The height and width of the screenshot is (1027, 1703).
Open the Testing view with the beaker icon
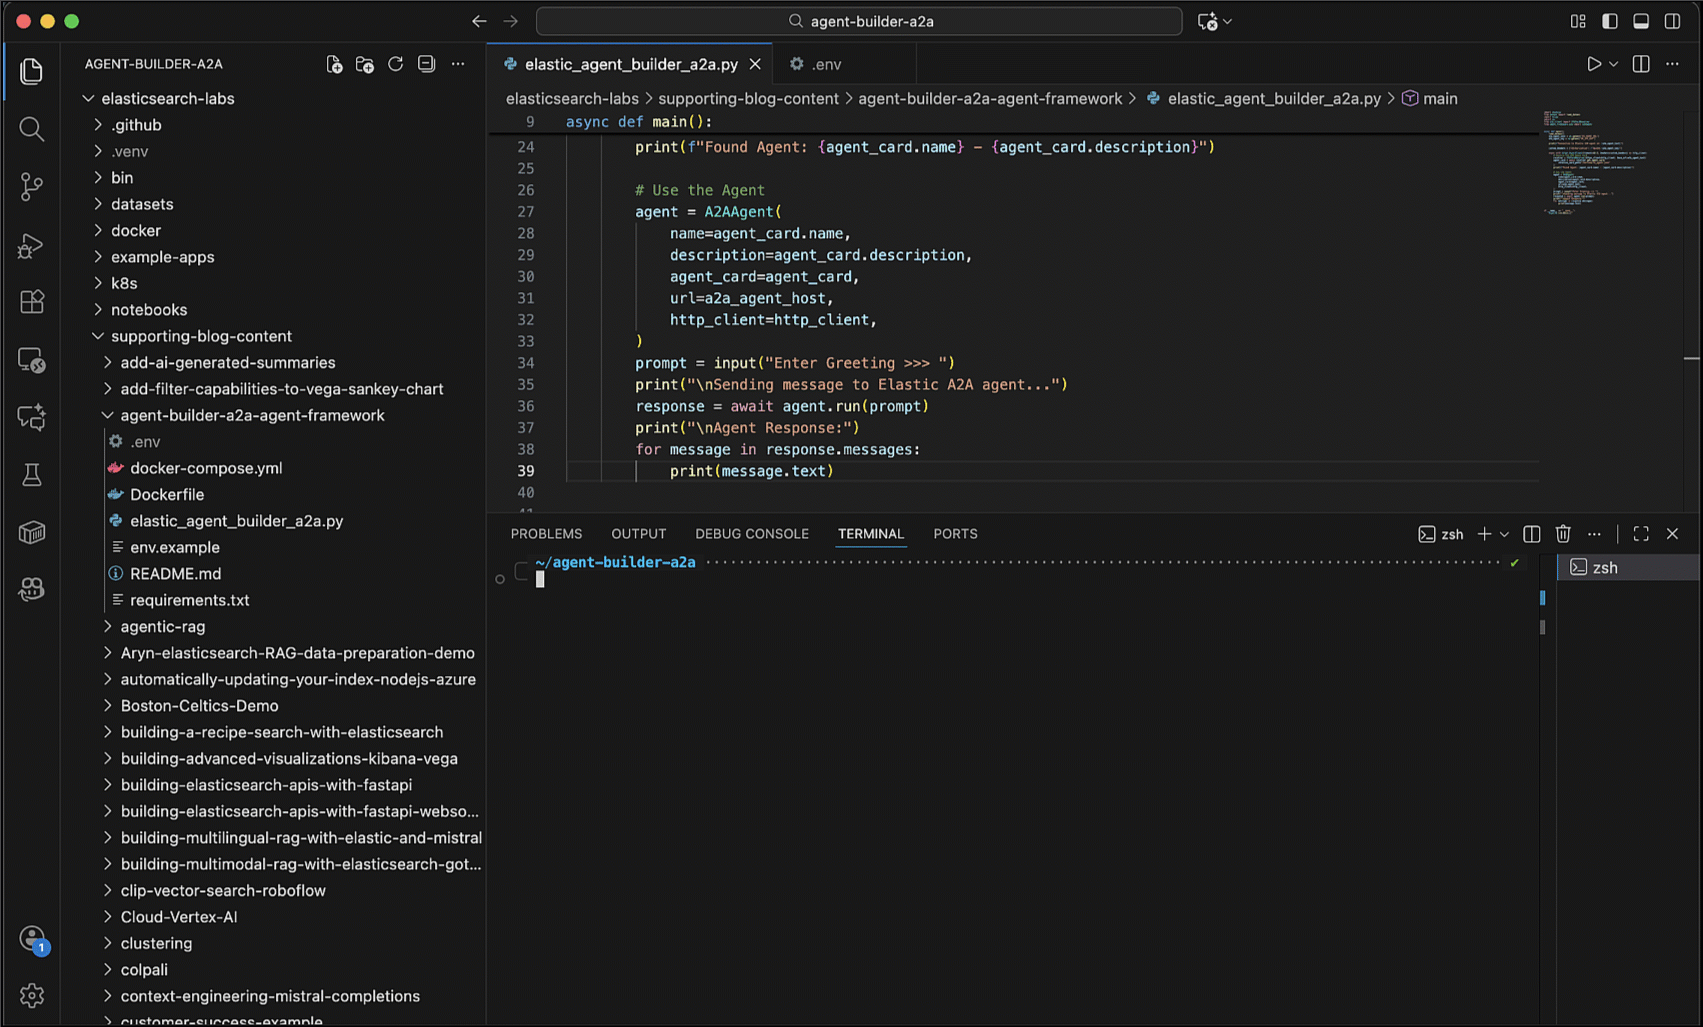click(x=31, y=474)
